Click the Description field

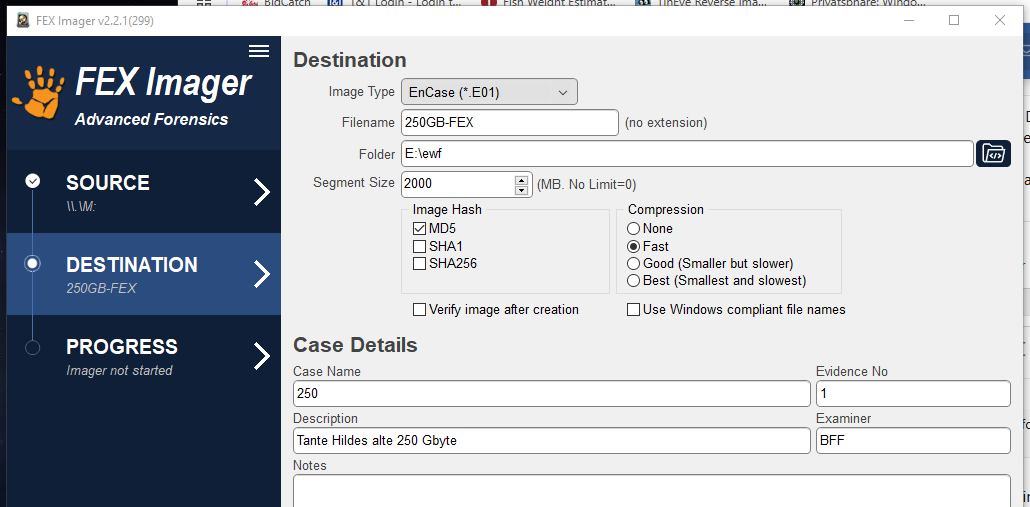tap(552, 441)
